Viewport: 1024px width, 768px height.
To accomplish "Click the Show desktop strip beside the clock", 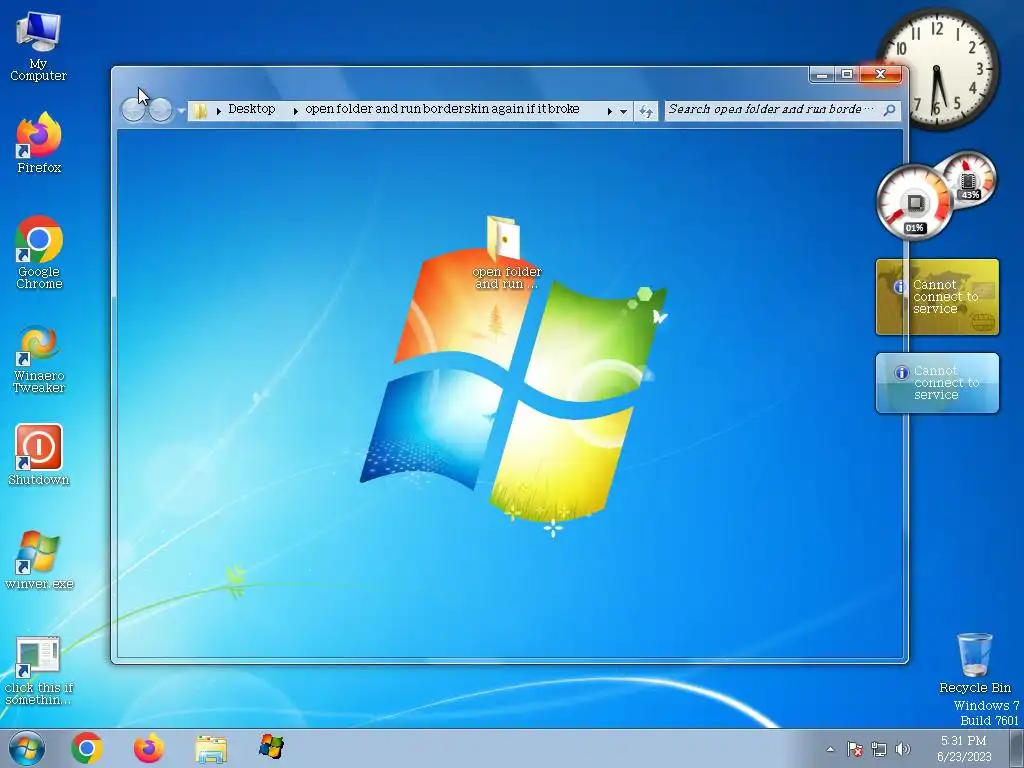I will click(x=1017, y=748).
